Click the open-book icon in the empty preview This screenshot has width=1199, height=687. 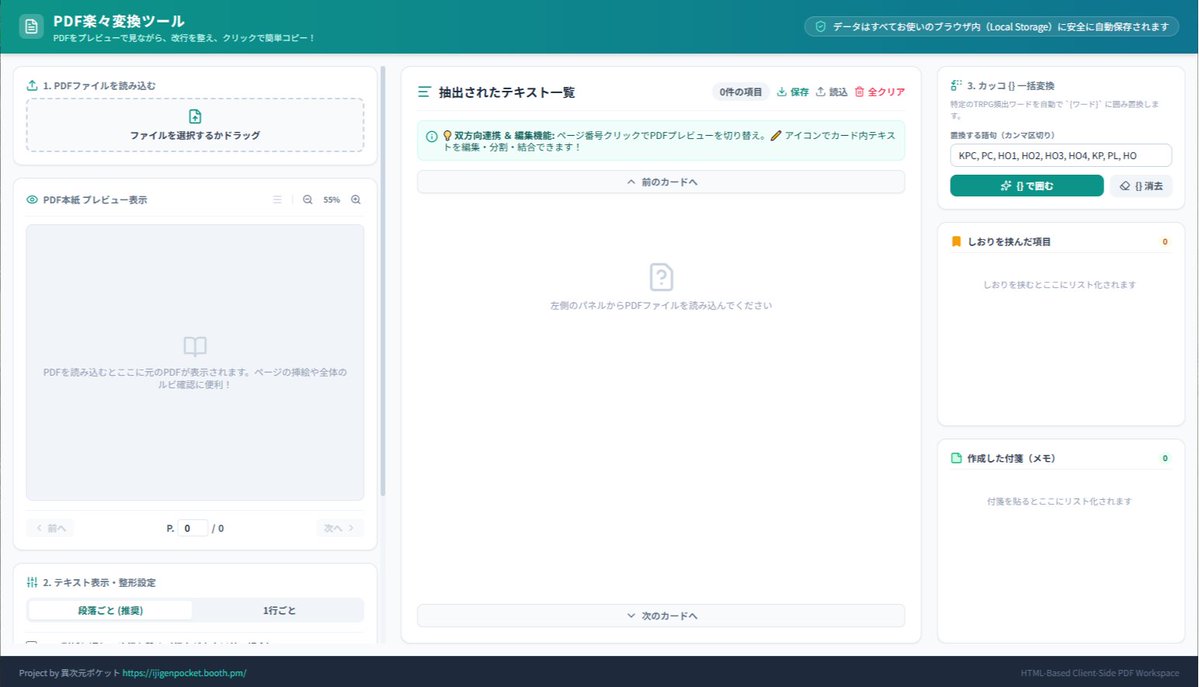[x=195, y=346]
